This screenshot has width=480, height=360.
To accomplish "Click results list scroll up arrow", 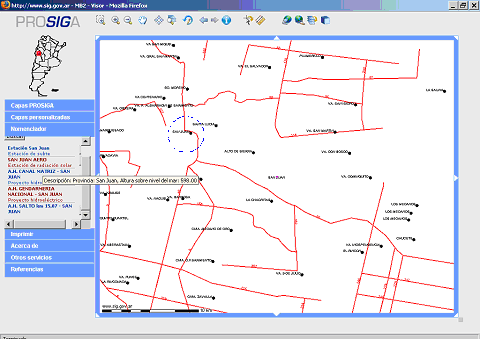I will coord(86,141).
